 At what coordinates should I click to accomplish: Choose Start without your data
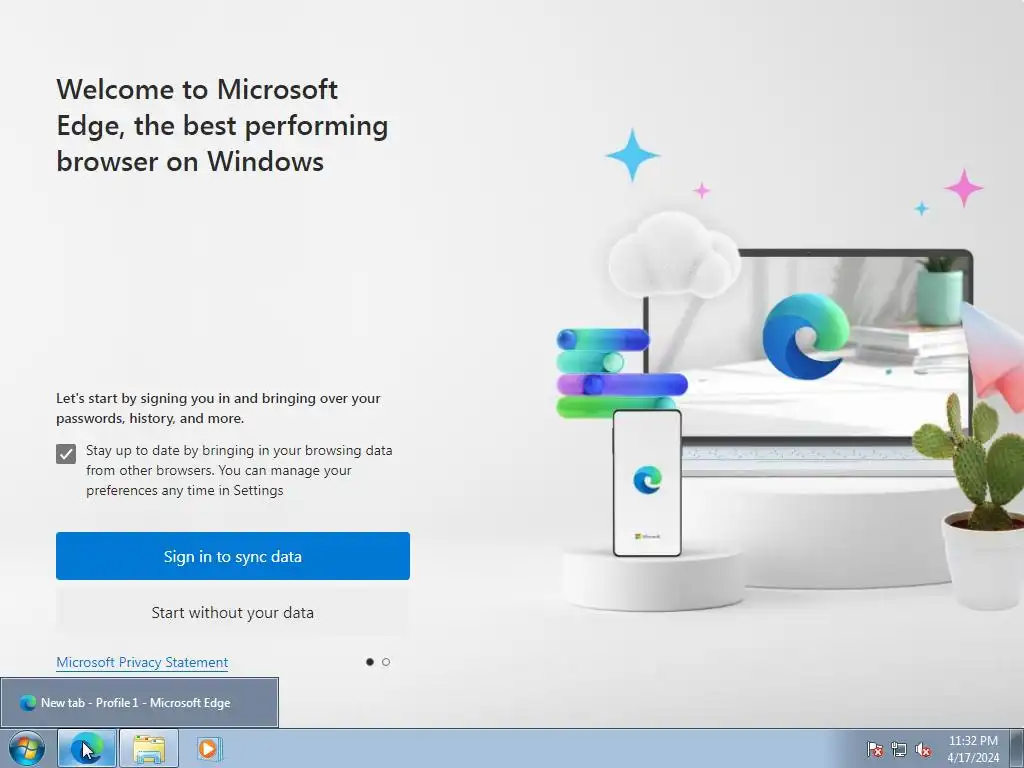tap(232, 613)
